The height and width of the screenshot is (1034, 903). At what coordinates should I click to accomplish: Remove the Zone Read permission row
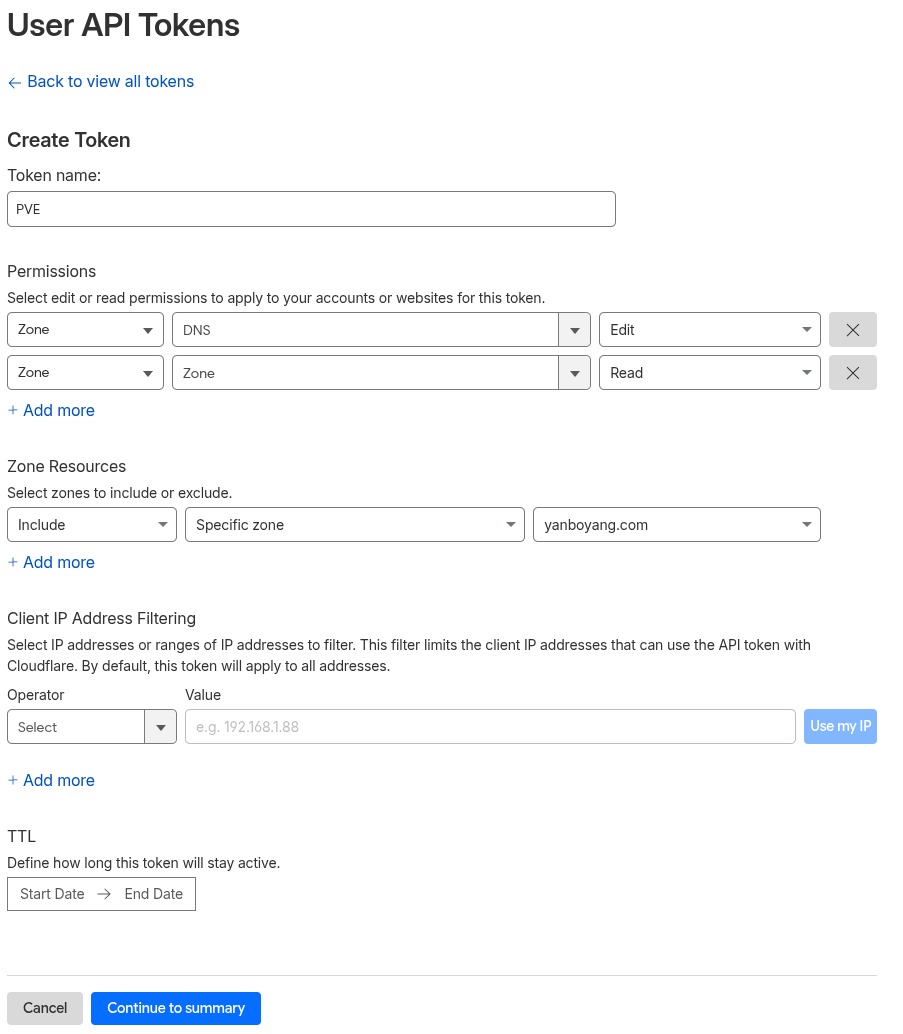coord(852,373)
